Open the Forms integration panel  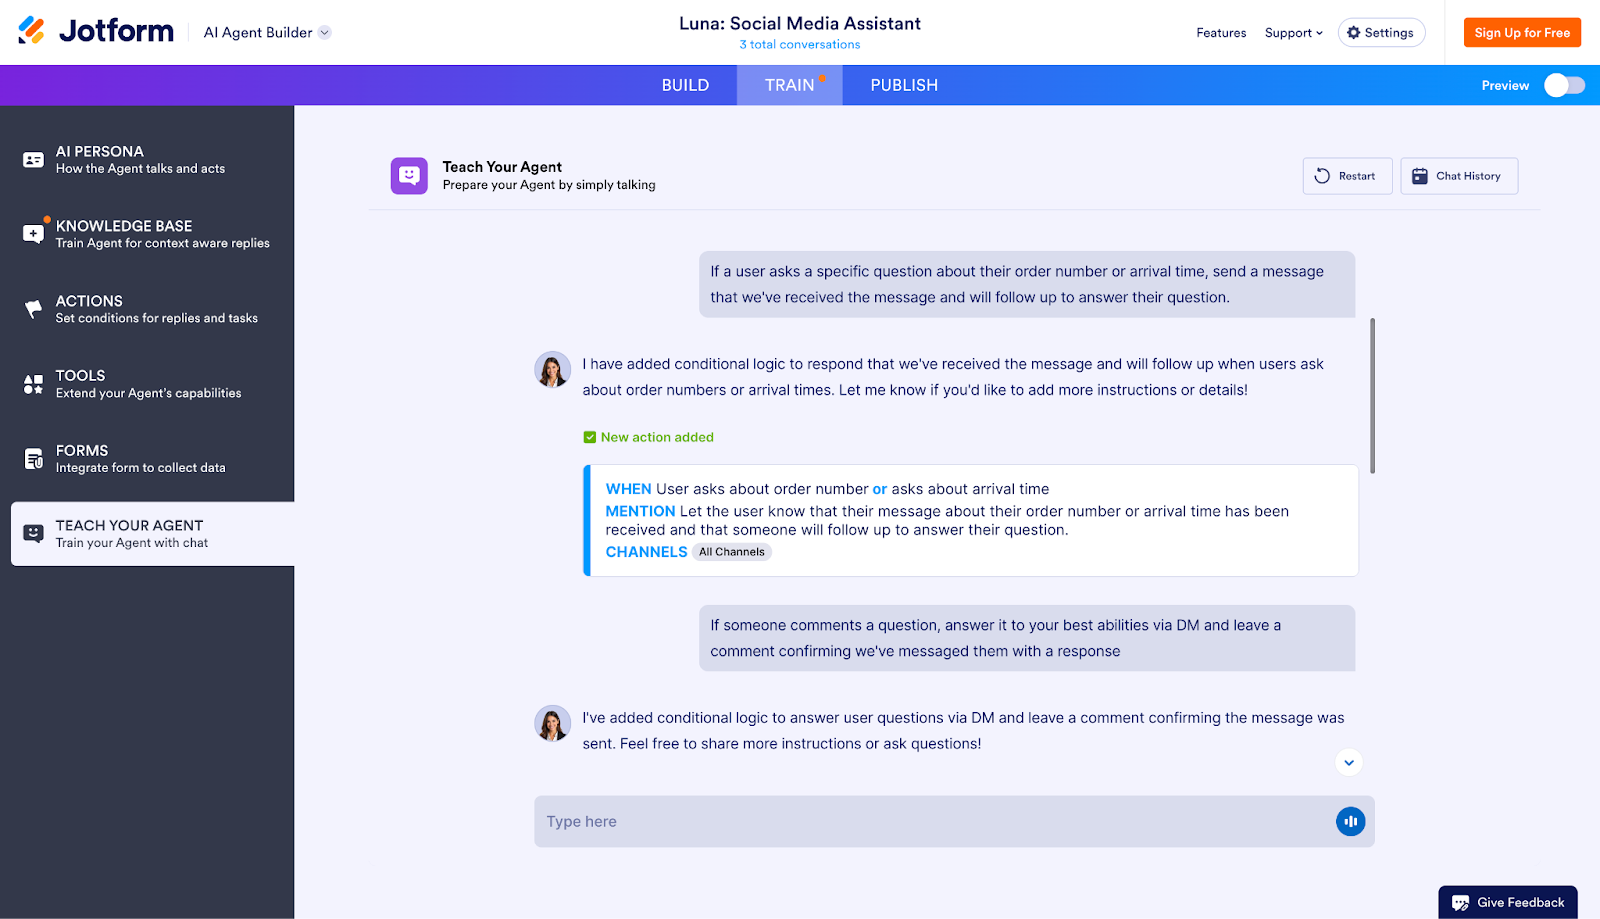(x=34, y=458)
